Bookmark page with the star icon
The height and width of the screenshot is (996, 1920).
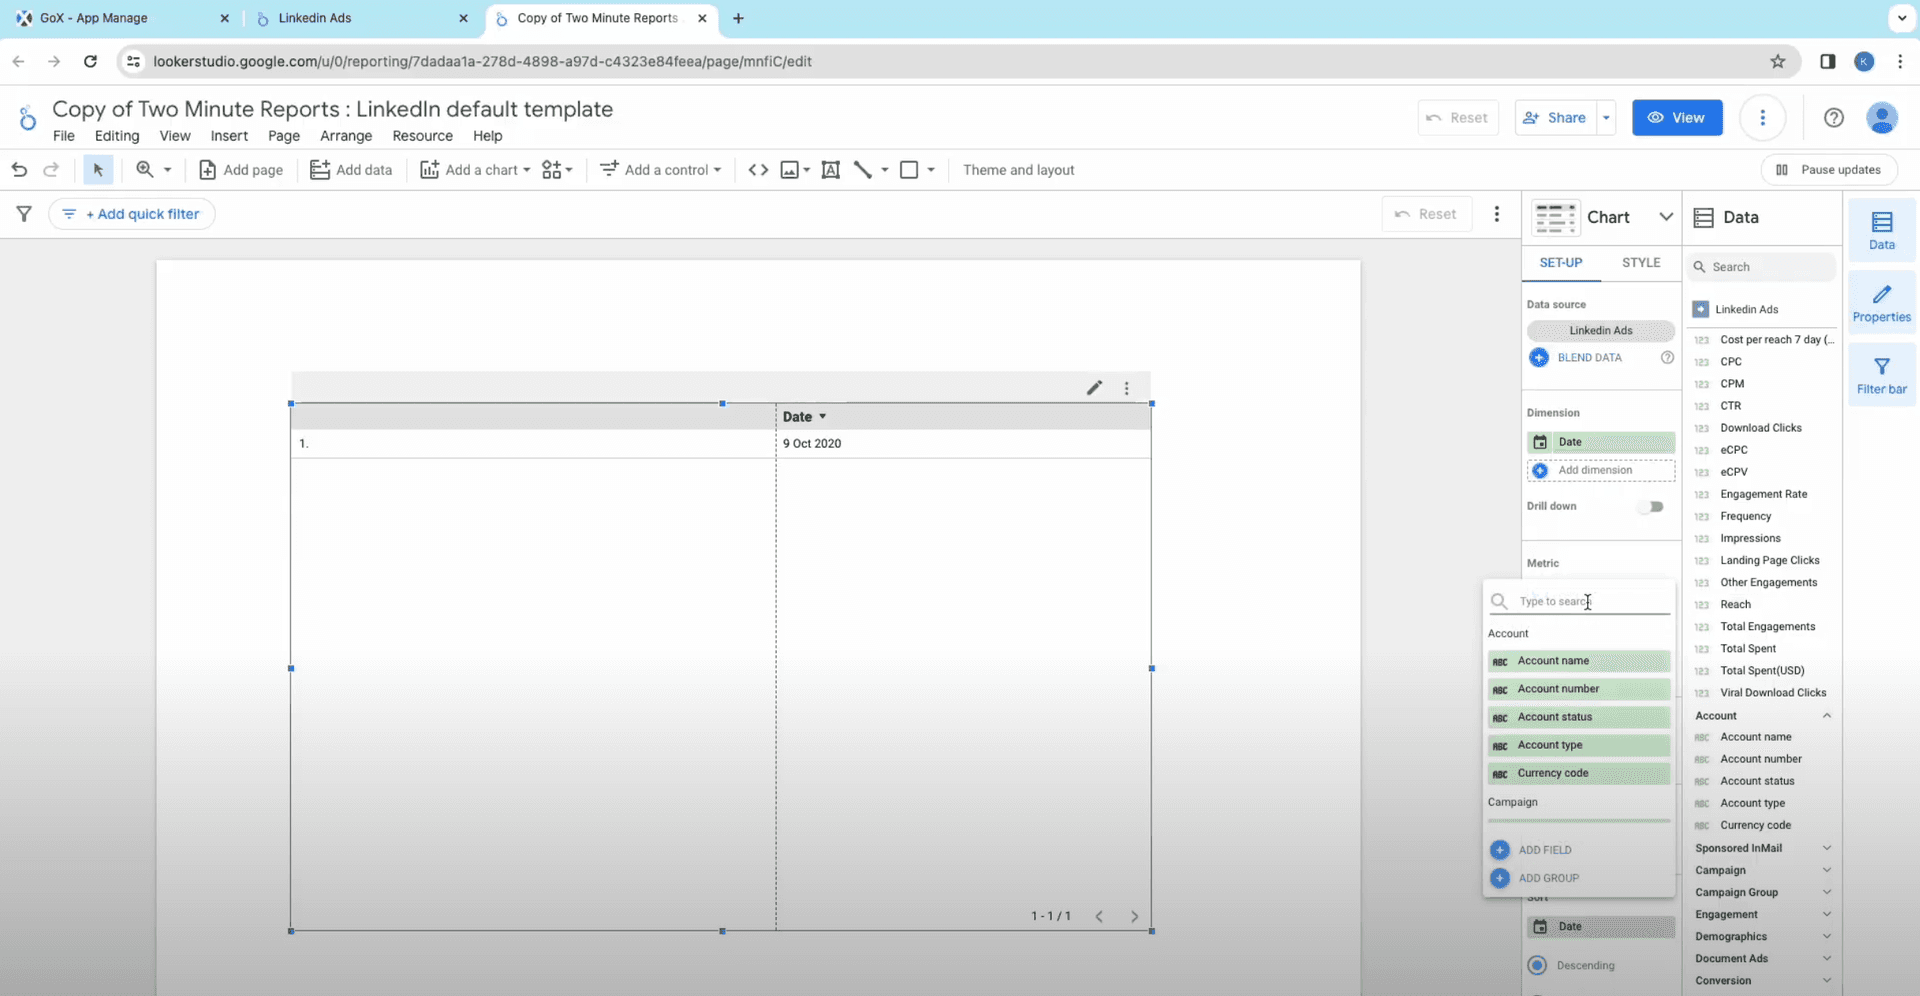click(1778, 62)
